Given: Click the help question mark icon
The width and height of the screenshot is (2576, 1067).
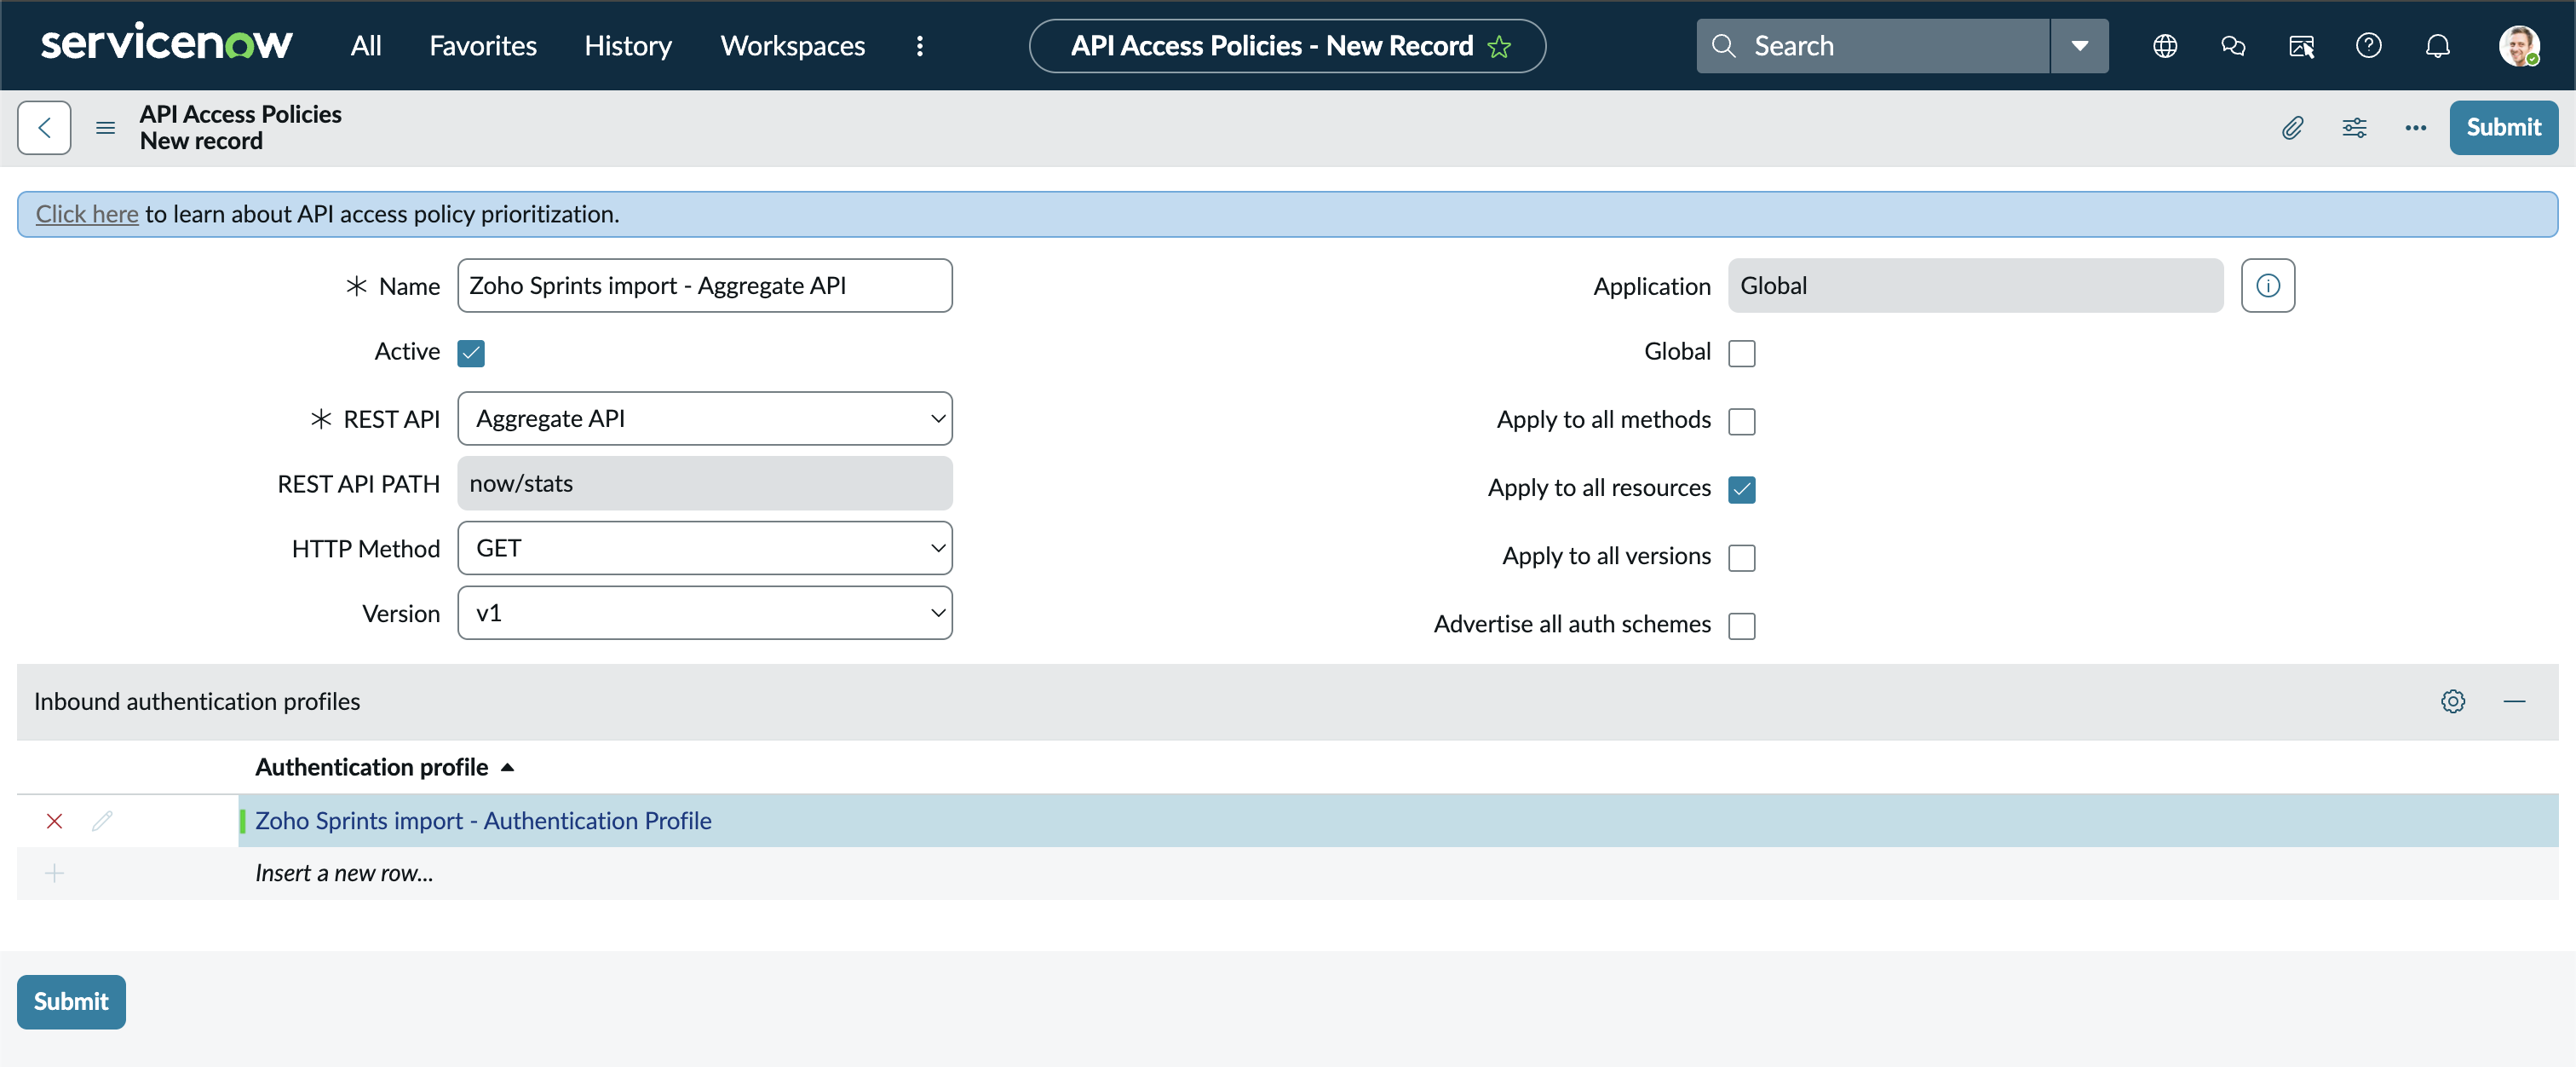Looking at the screenshot, I should tap(2368, 46).
